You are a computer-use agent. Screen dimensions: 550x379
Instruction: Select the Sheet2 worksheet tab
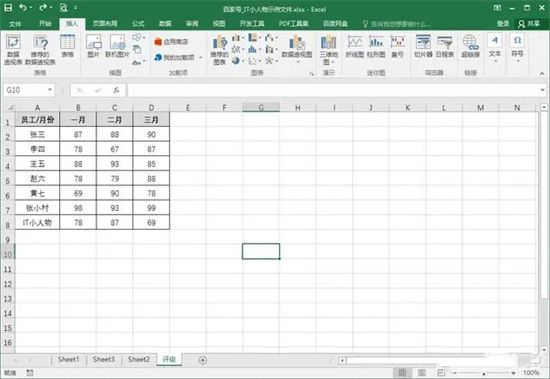click(x=139, y=359)
